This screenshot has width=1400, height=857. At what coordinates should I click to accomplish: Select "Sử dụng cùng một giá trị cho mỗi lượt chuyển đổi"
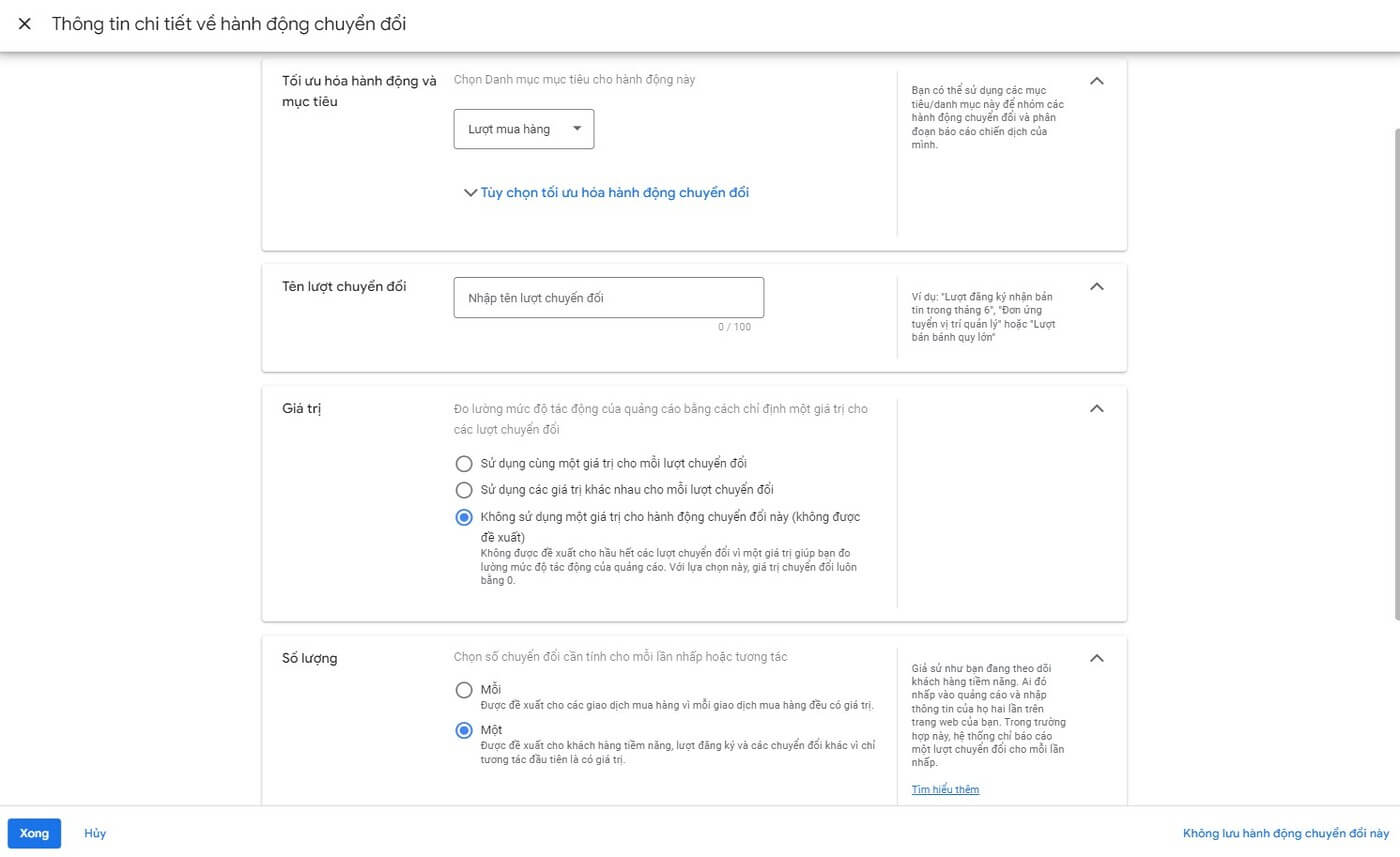pos(463,463)
